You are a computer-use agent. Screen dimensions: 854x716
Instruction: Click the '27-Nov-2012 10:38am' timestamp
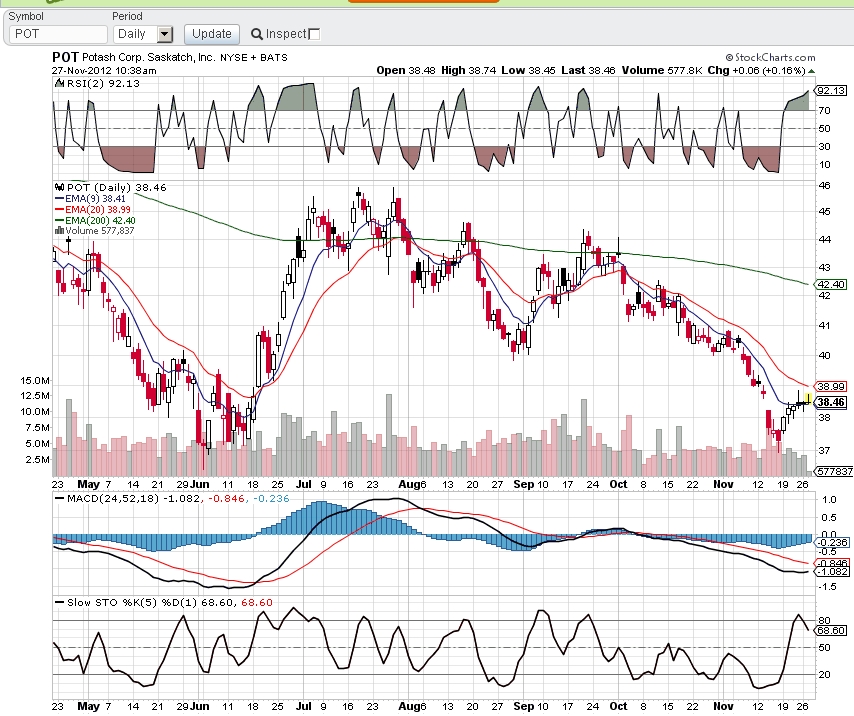(104, 71)
